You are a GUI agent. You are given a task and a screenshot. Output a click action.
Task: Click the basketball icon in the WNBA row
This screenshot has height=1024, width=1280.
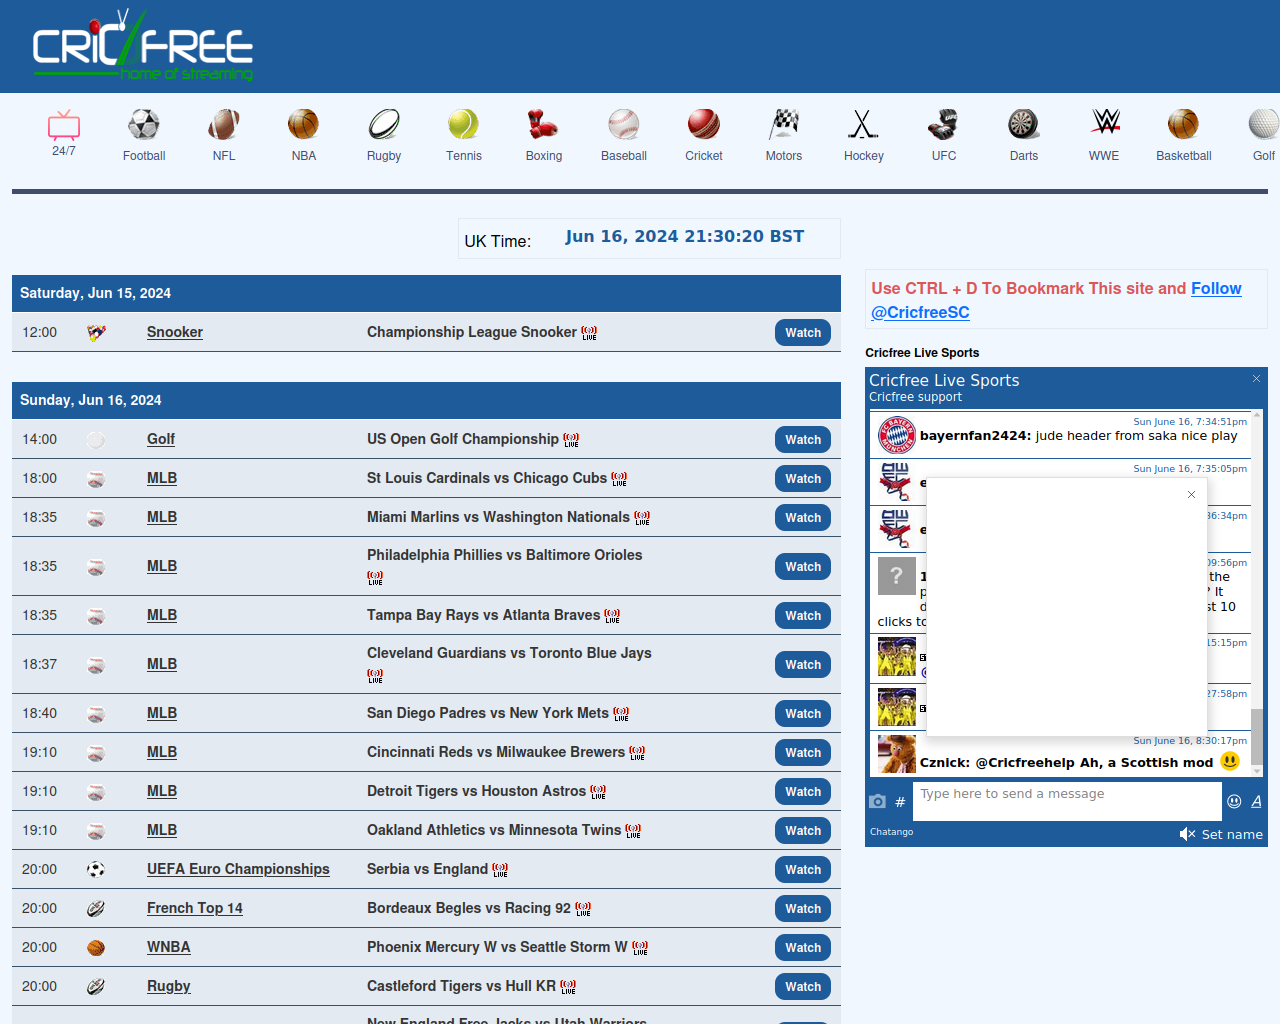click(96, 948)
